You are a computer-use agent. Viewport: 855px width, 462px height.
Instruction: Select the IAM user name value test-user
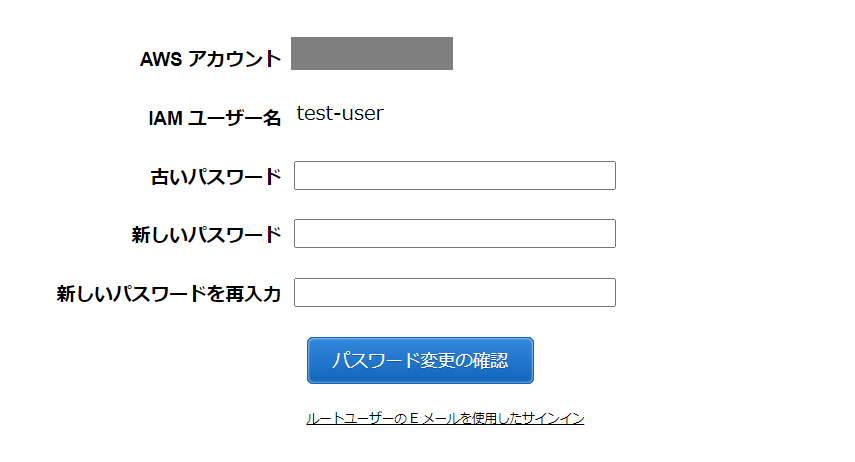click(340, 114)
